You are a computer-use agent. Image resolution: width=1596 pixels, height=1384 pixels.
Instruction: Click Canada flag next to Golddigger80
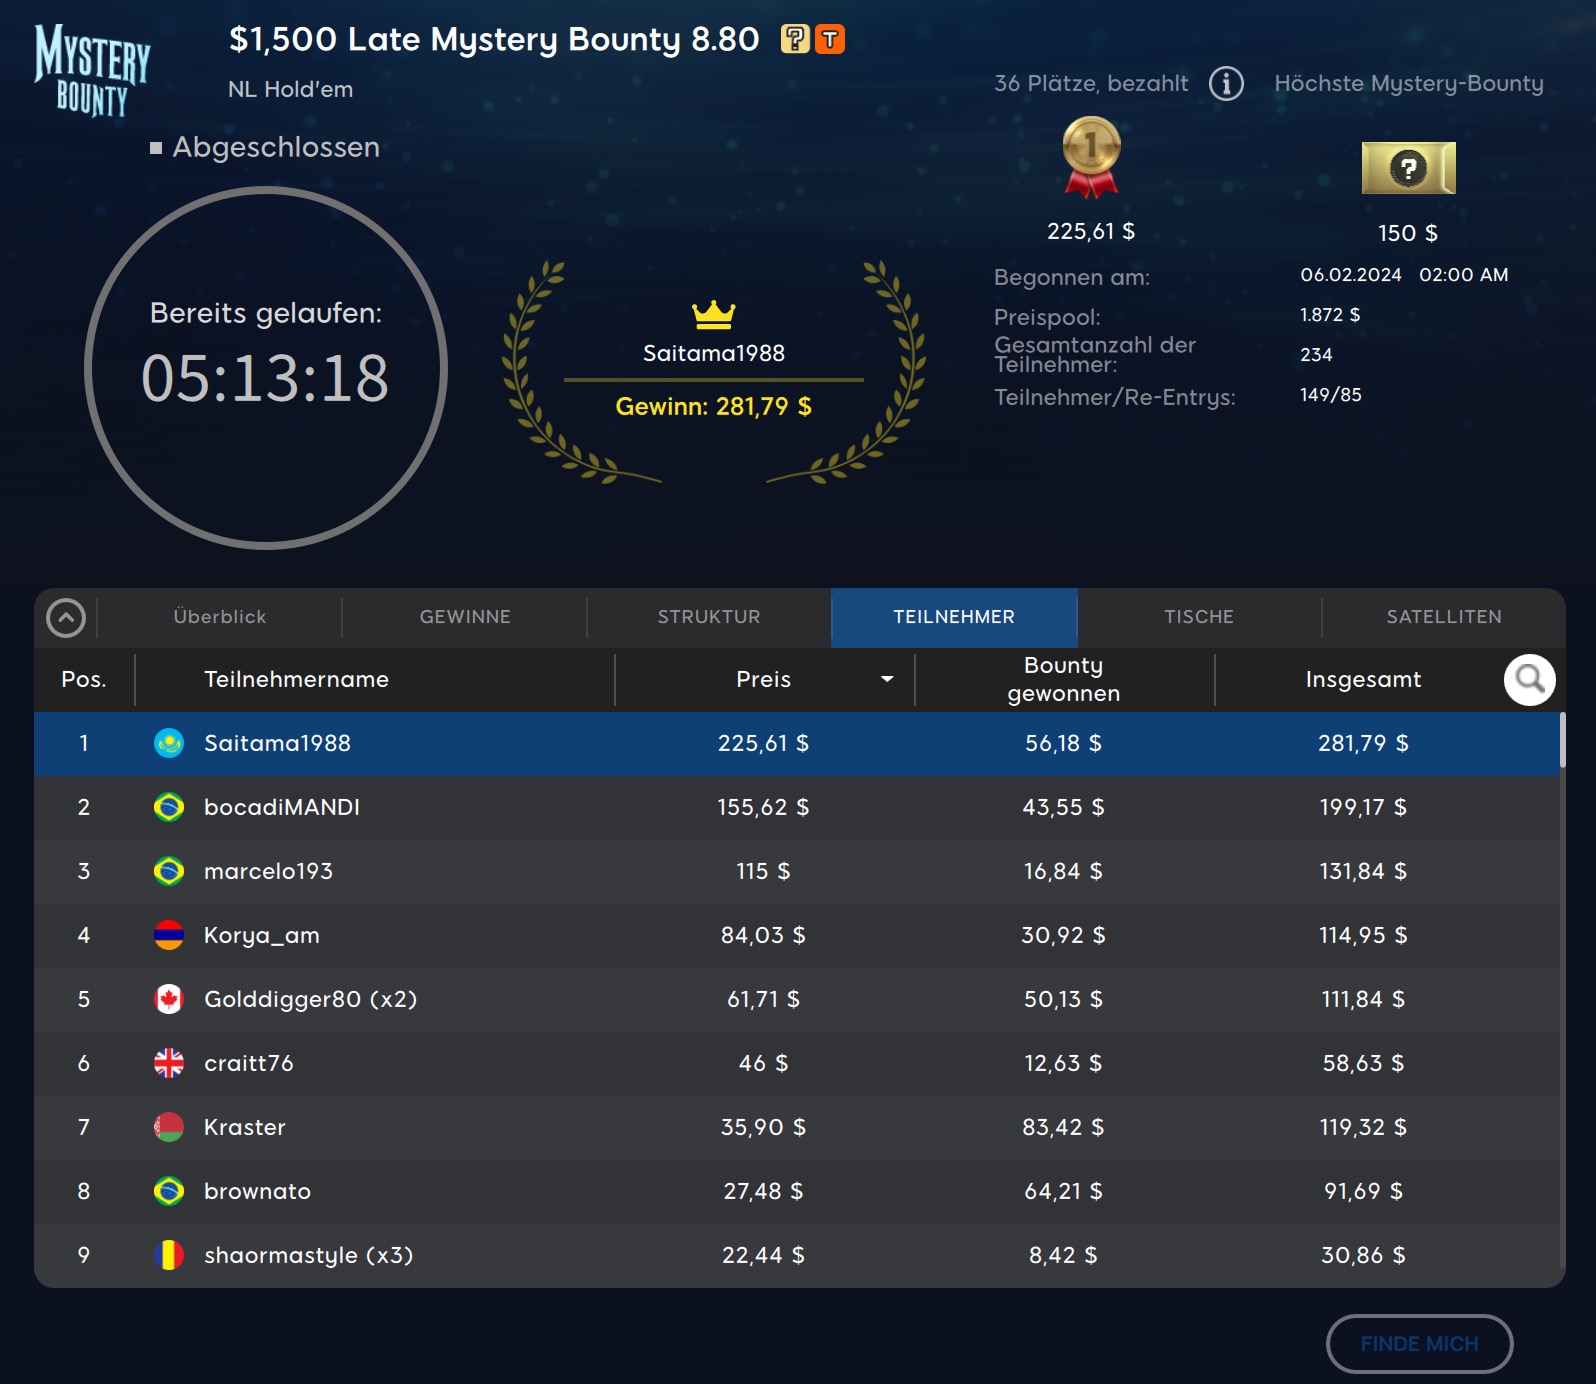coord(169,999)
